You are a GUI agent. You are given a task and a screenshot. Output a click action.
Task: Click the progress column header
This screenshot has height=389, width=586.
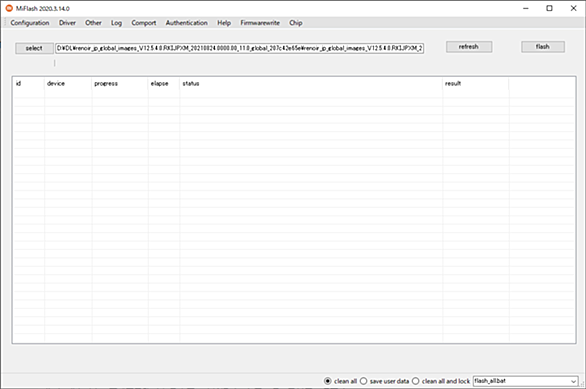(x=120, y=83)
